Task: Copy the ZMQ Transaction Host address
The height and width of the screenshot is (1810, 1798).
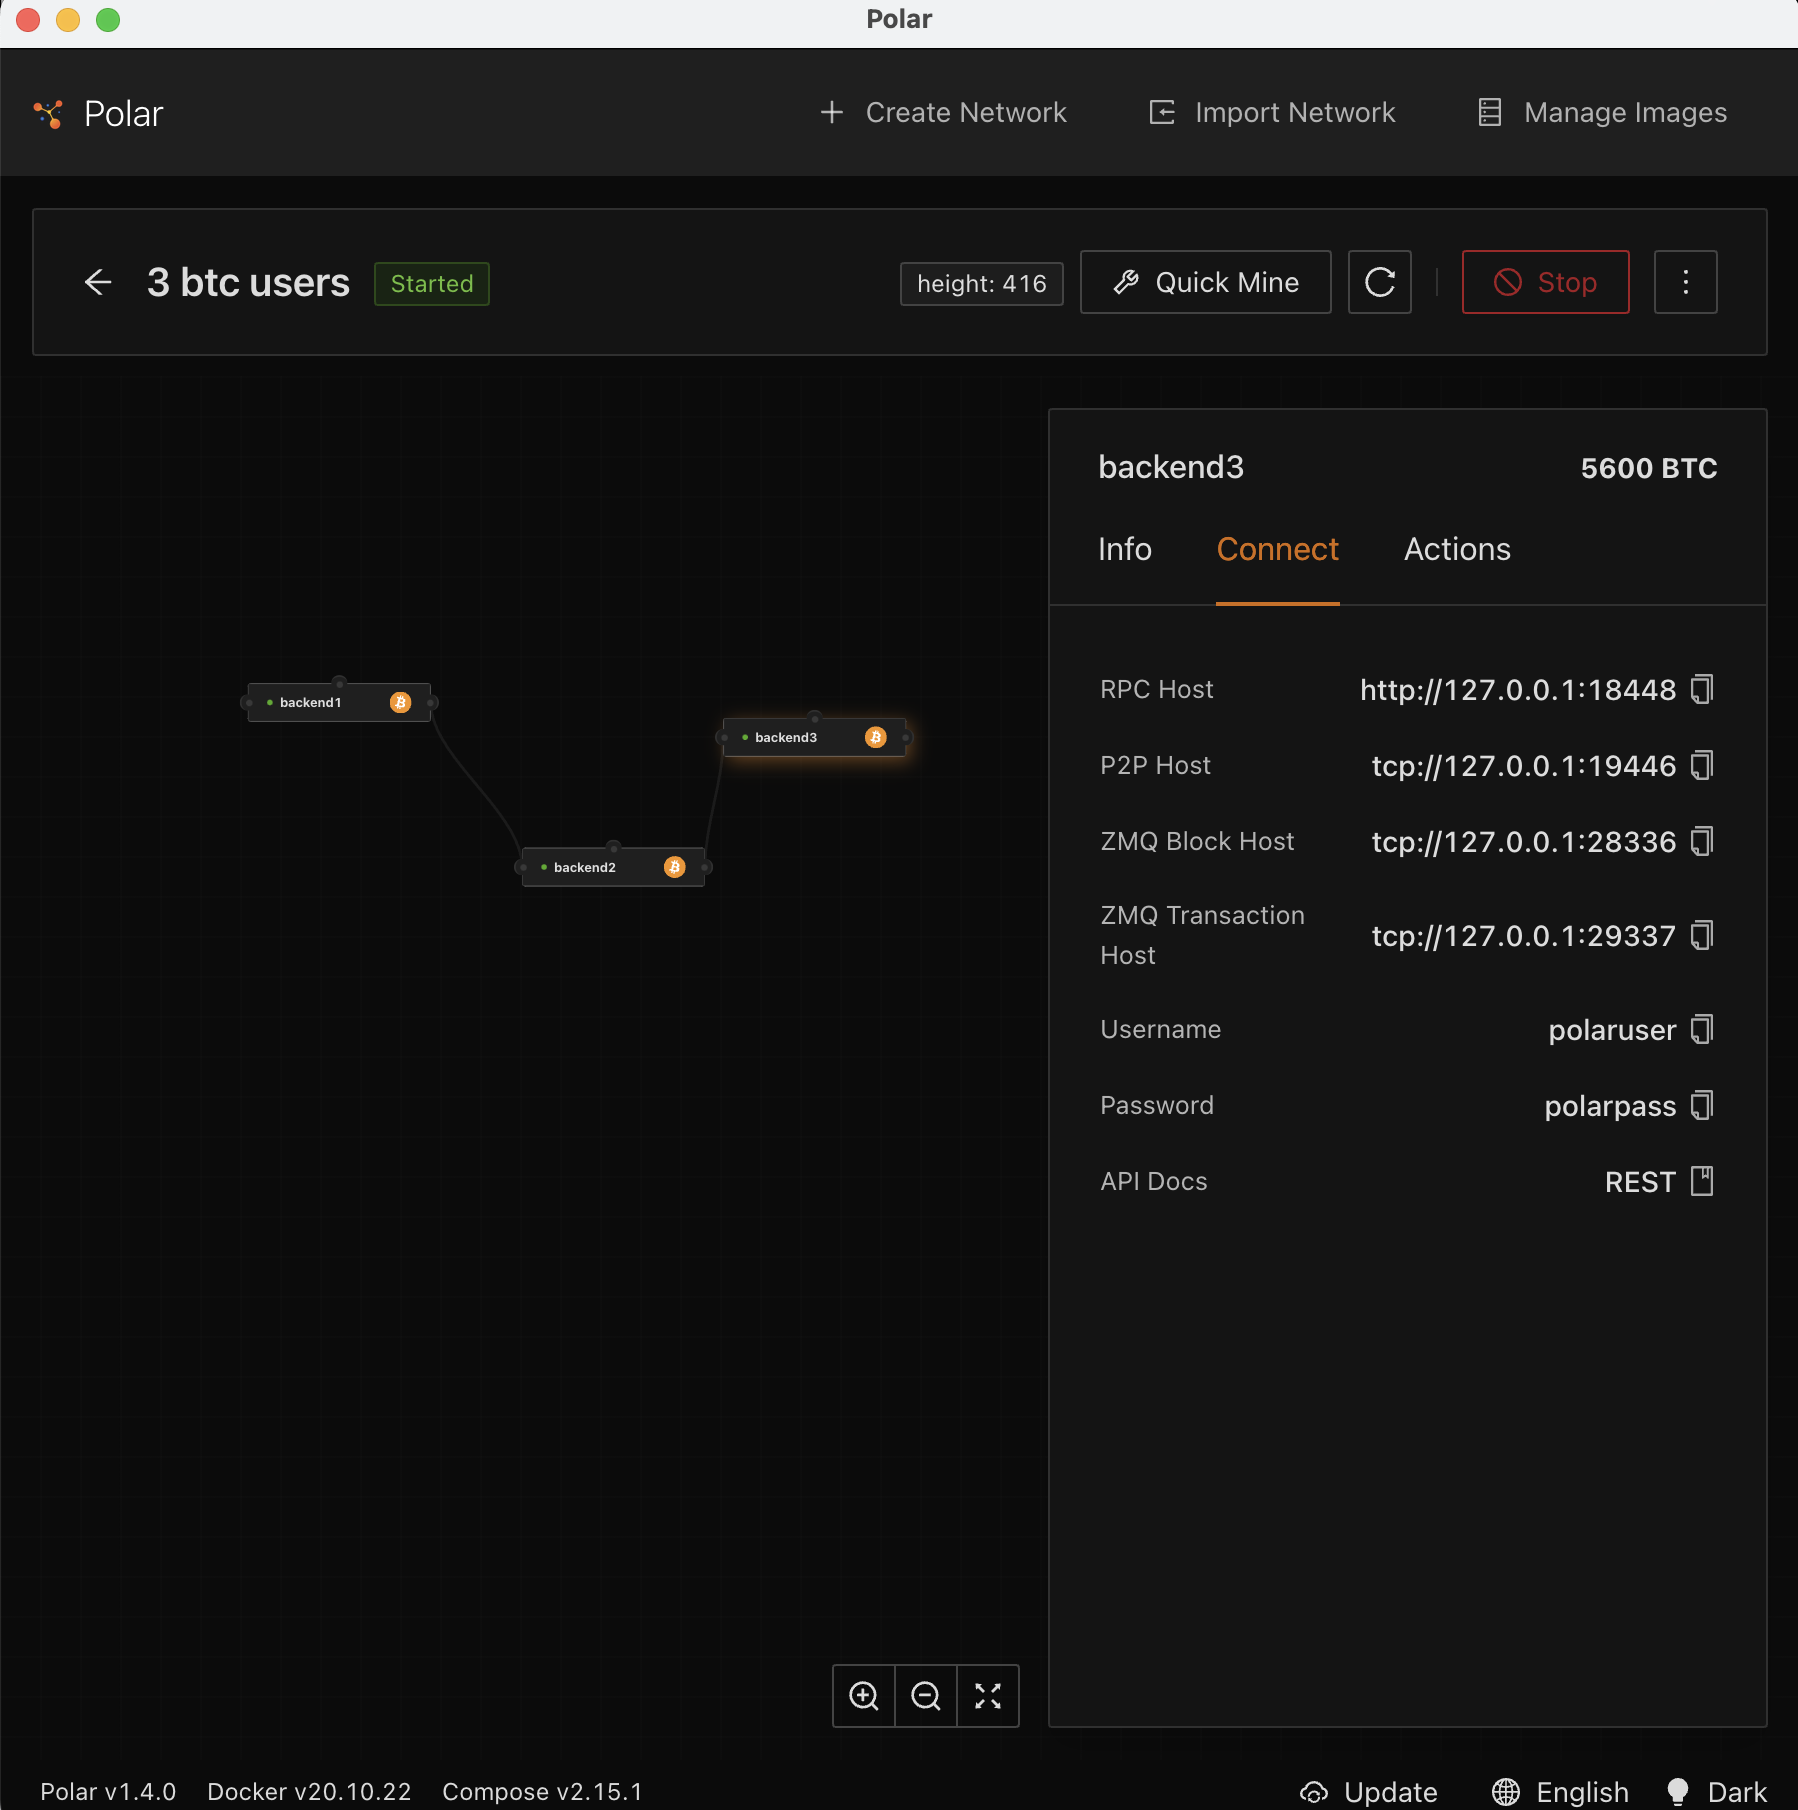Action: tap(1702, 935)
